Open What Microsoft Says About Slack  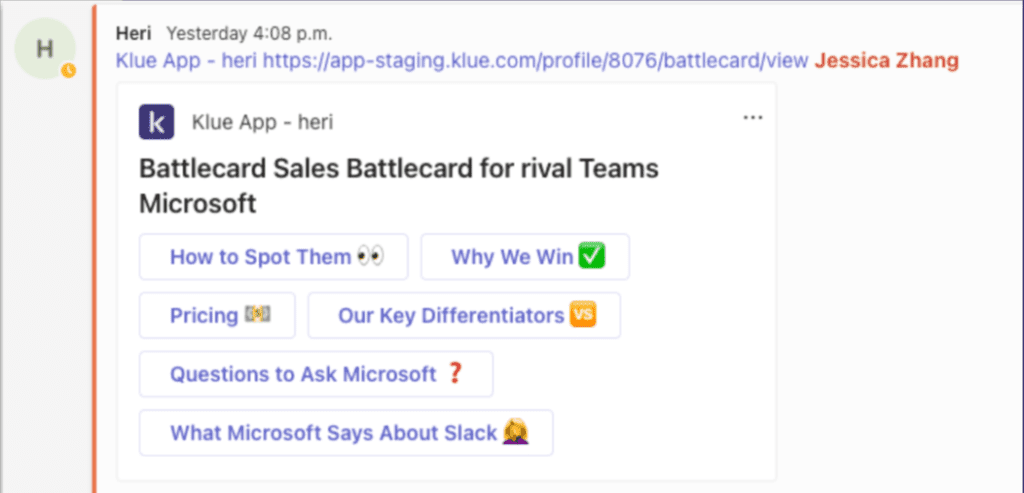[346, 433]
